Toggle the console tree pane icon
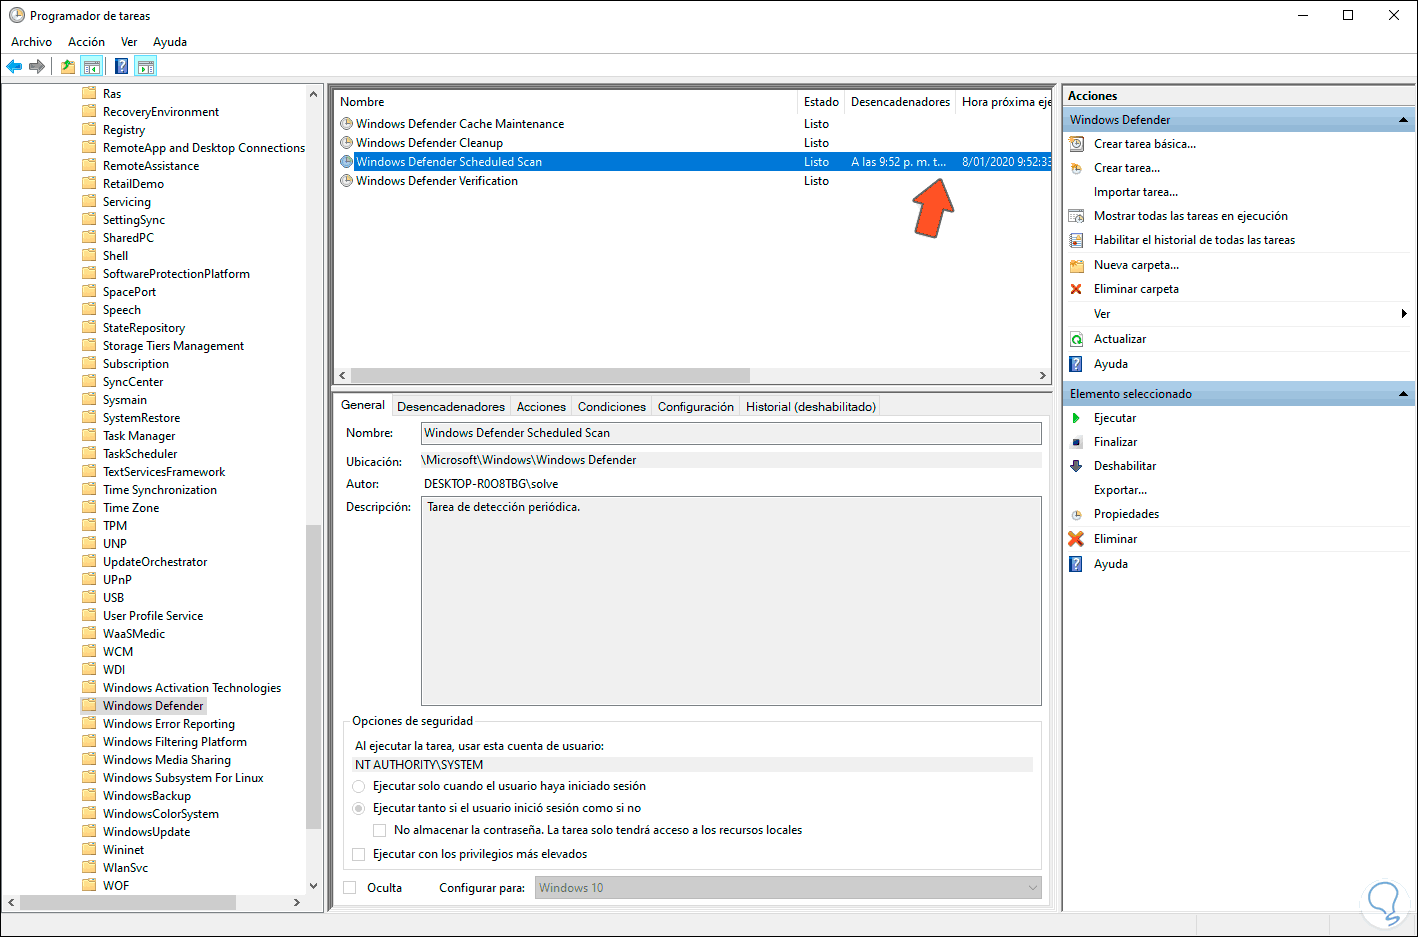Viewport: 1418px width, 937px height. pos(91,65)
